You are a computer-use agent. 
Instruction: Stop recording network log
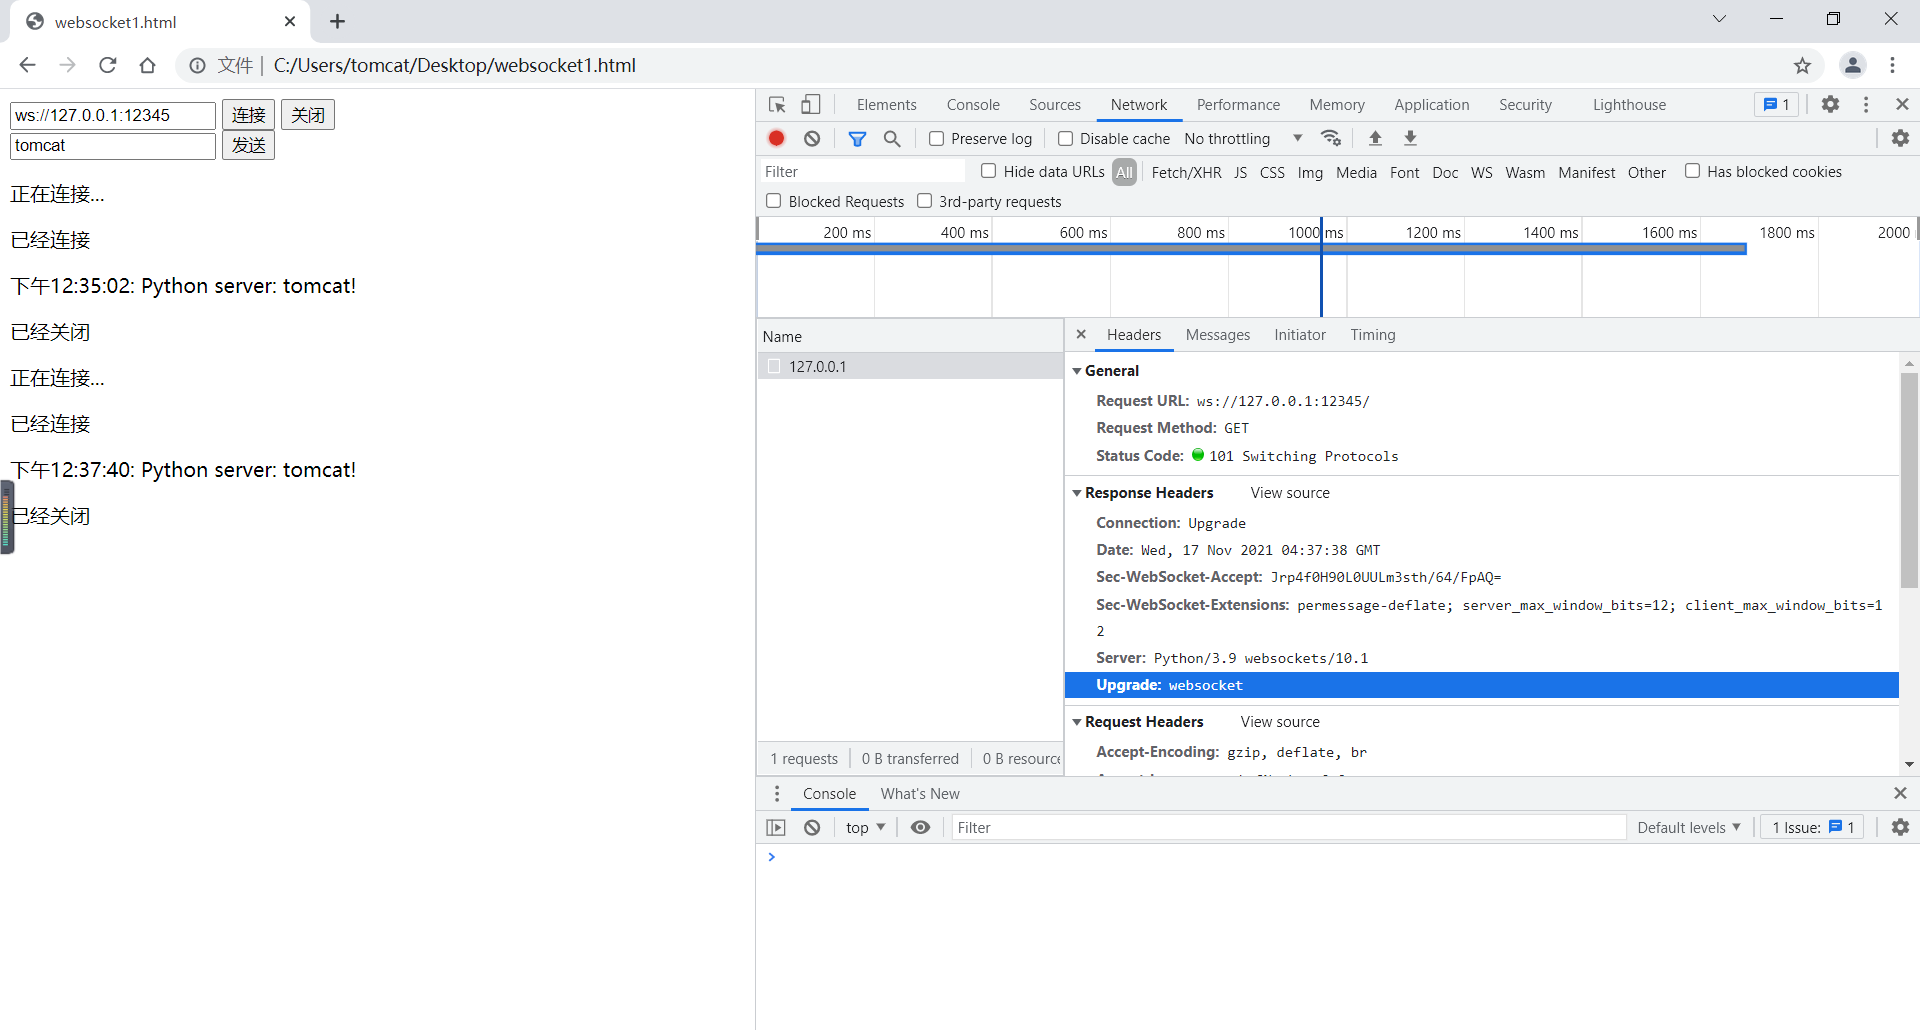[x=777, y=138]
